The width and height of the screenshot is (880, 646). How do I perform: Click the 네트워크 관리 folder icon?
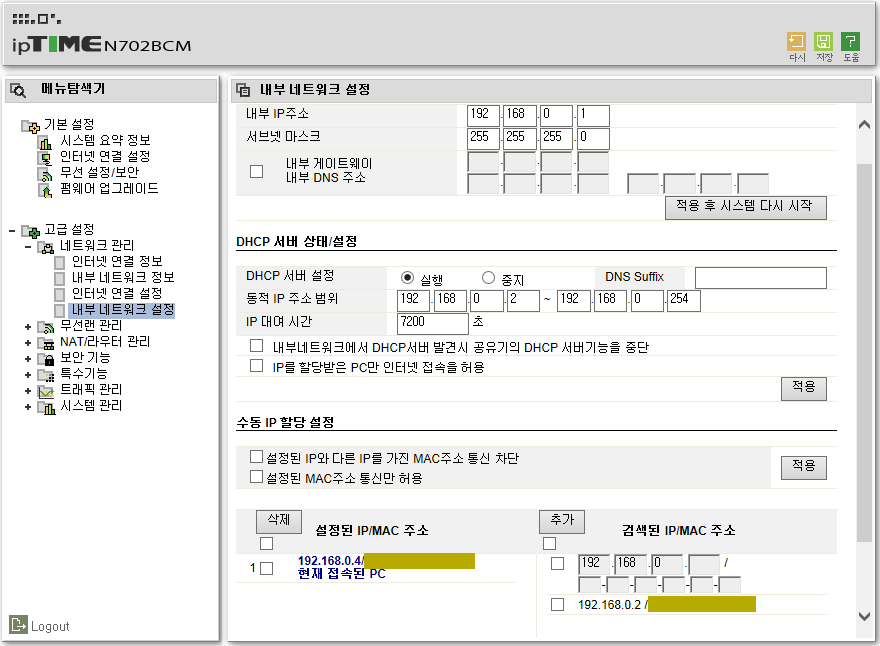pos(46,247)
